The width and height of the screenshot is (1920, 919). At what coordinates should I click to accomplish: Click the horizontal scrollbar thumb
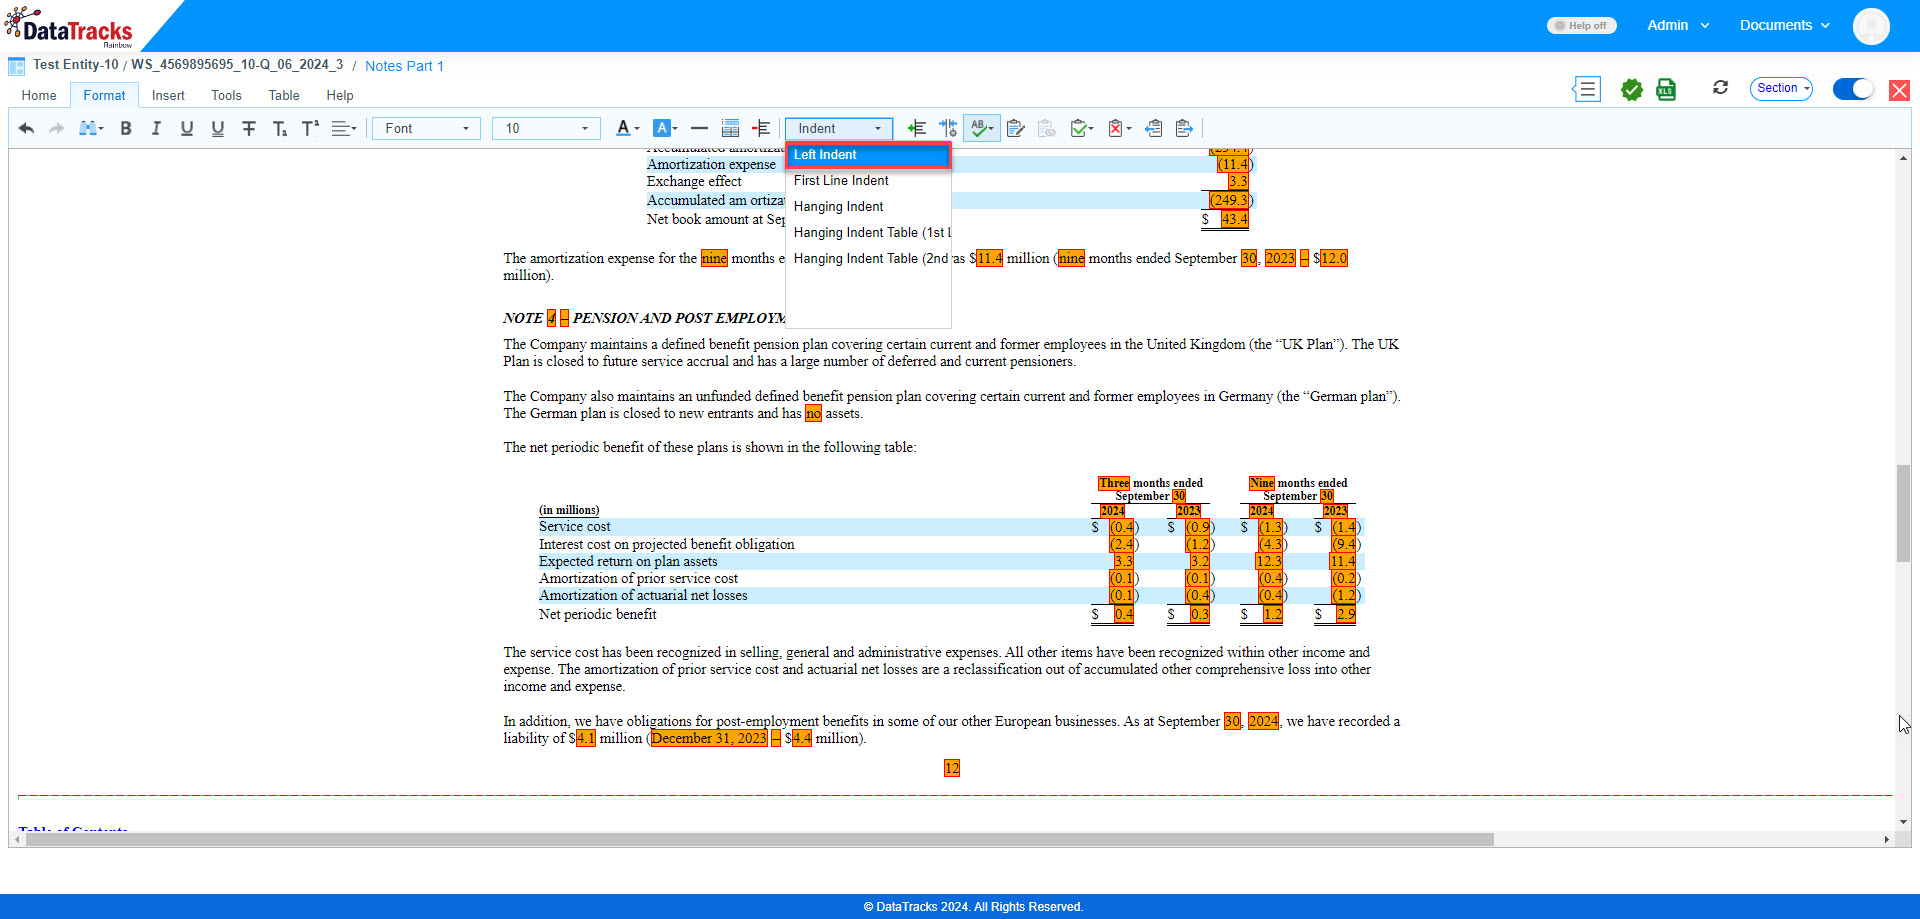[x=760, y=840]
